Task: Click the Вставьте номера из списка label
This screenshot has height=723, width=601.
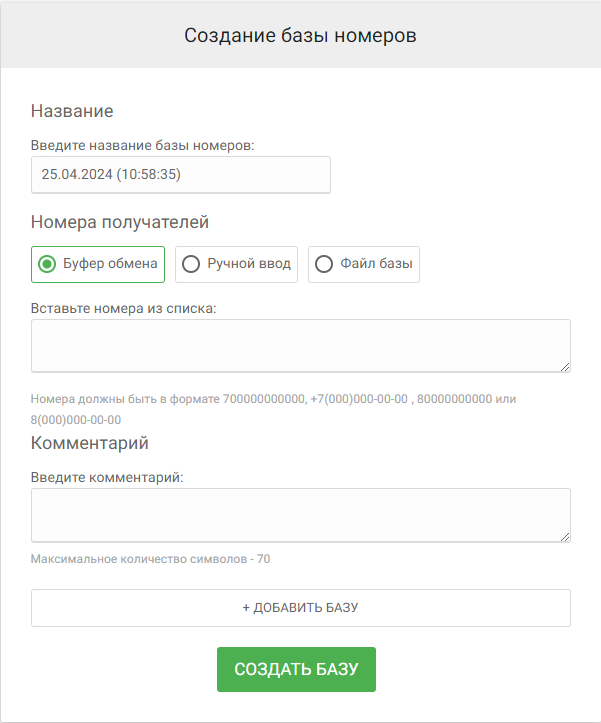Action: (124, 308)
